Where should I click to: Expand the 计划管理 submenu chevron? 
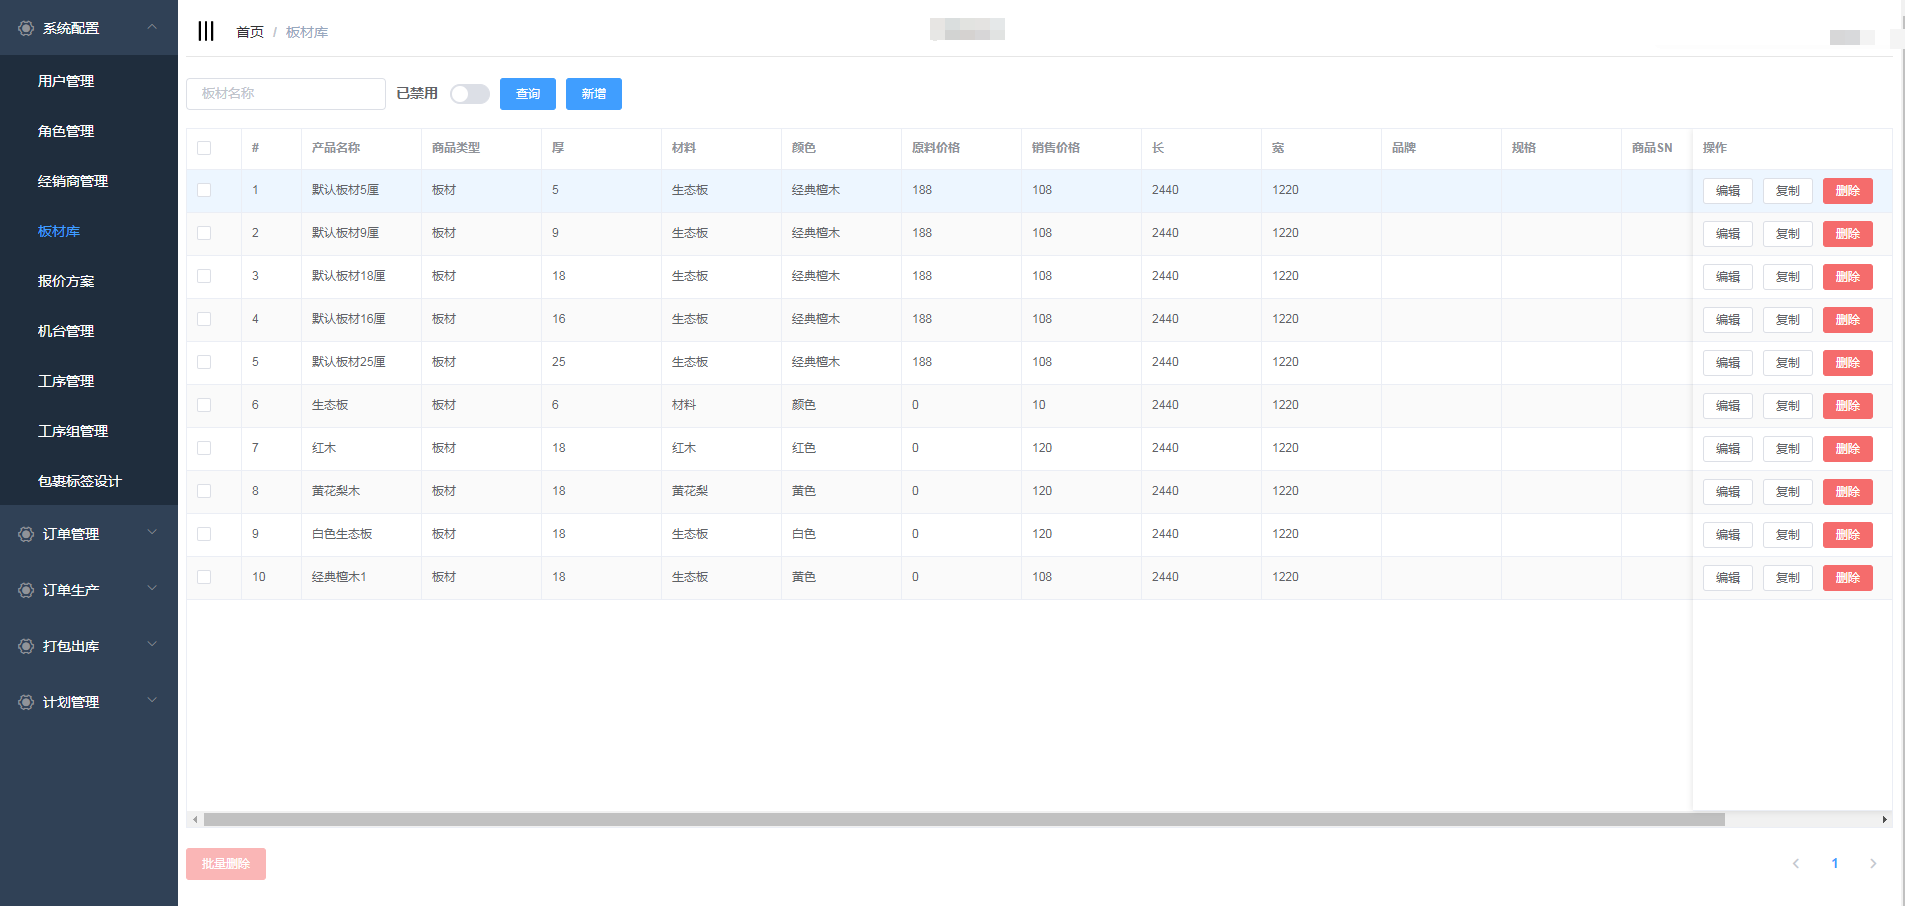(x=152, y=701)
